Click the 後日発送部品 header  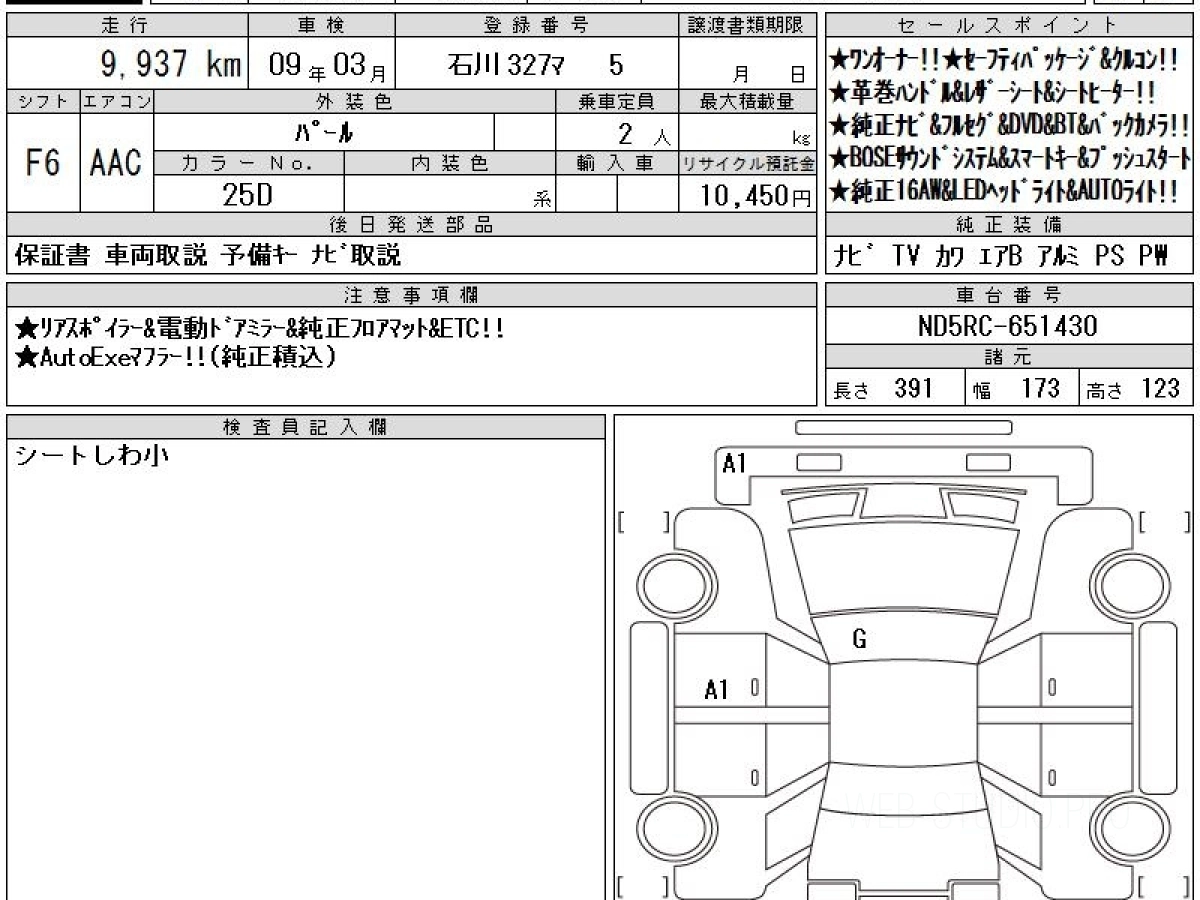tap(412, 225)
